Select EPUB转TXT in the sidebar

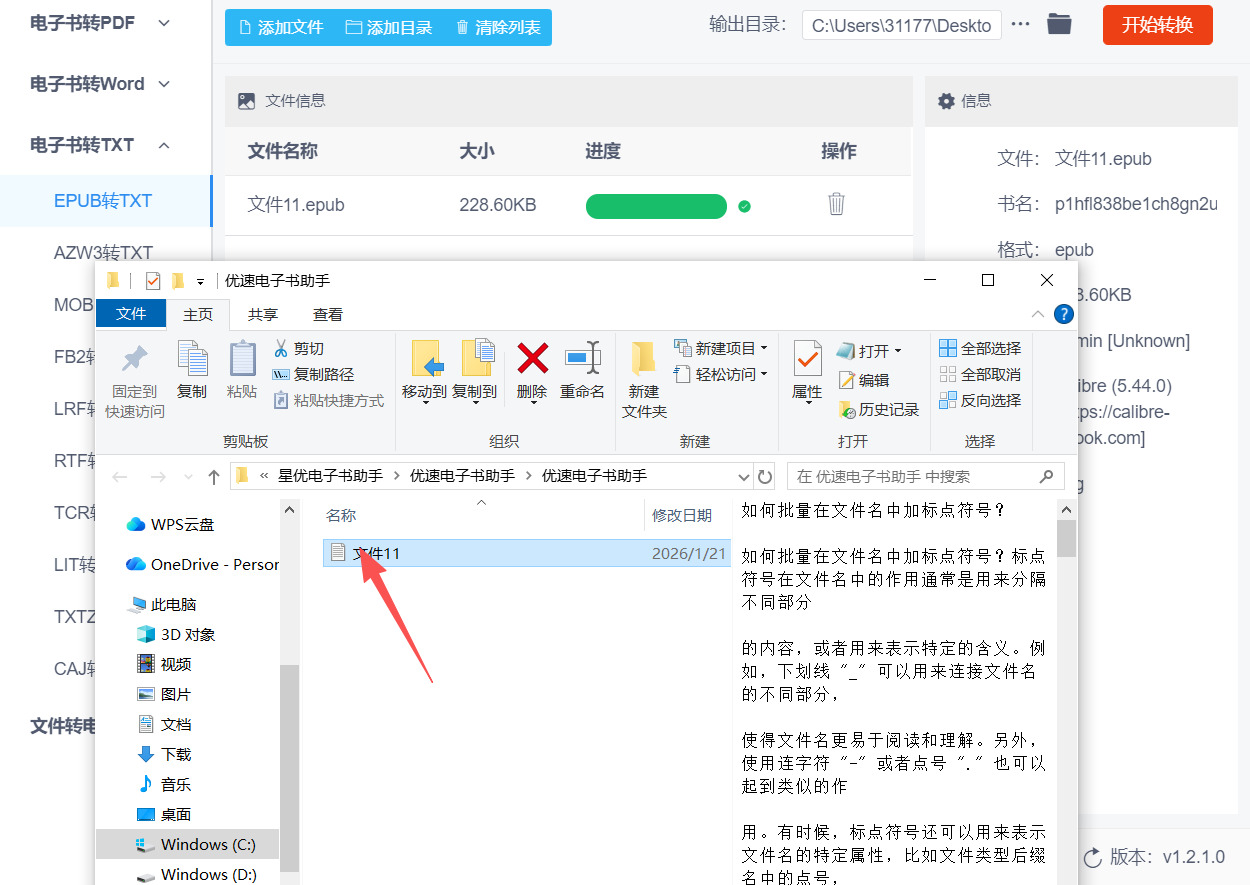tap(105, 201)
